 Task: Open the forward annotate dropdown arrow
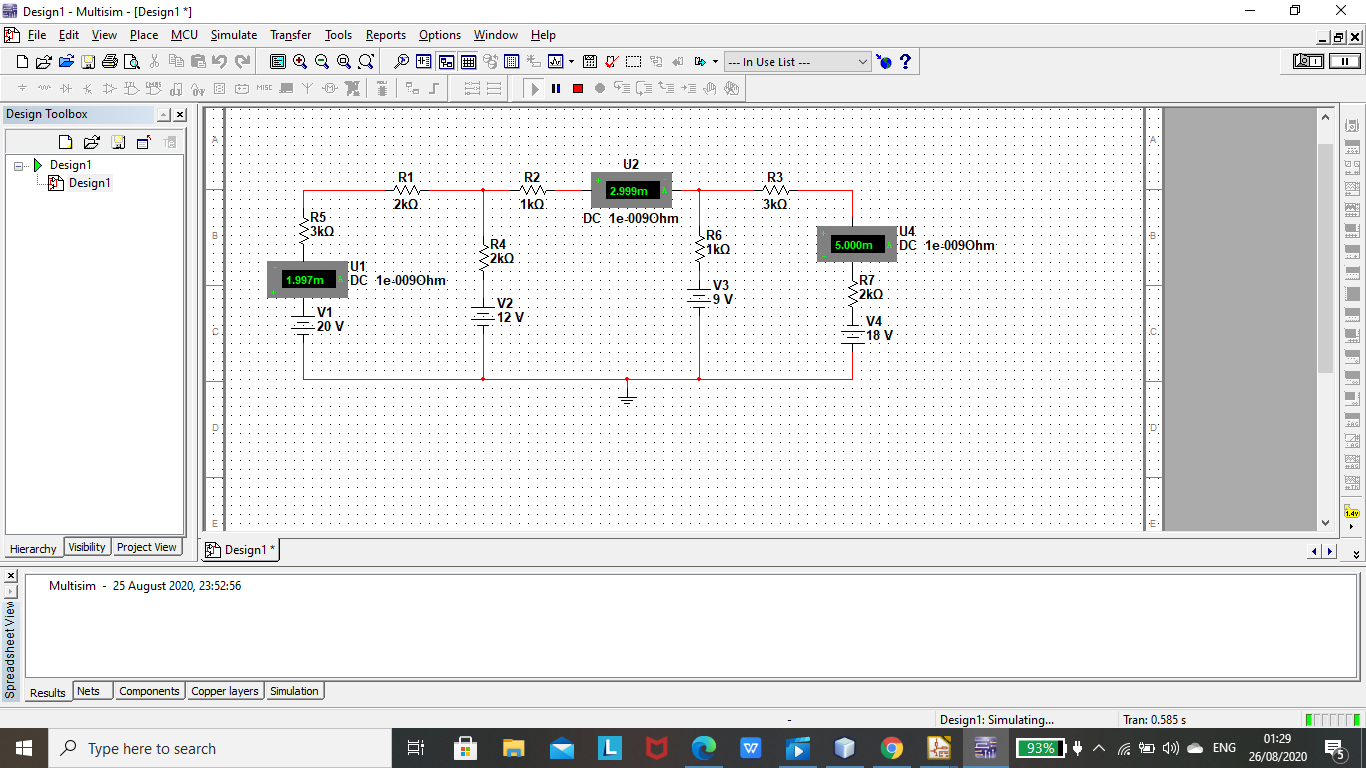coord(715,62)
